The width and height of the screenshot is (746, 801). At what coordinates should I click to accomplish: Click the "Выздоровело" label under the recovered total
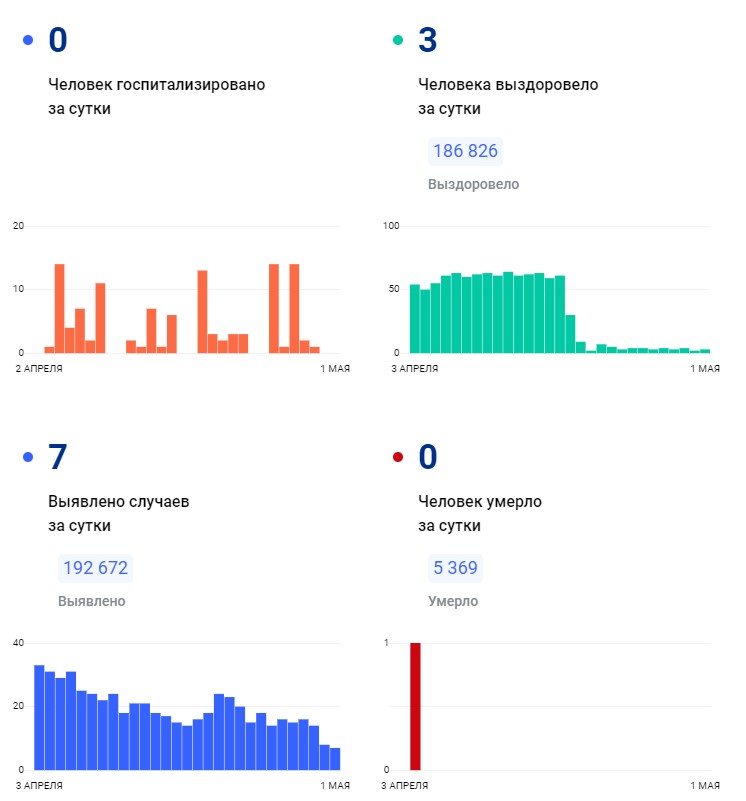tap(473, 185)
